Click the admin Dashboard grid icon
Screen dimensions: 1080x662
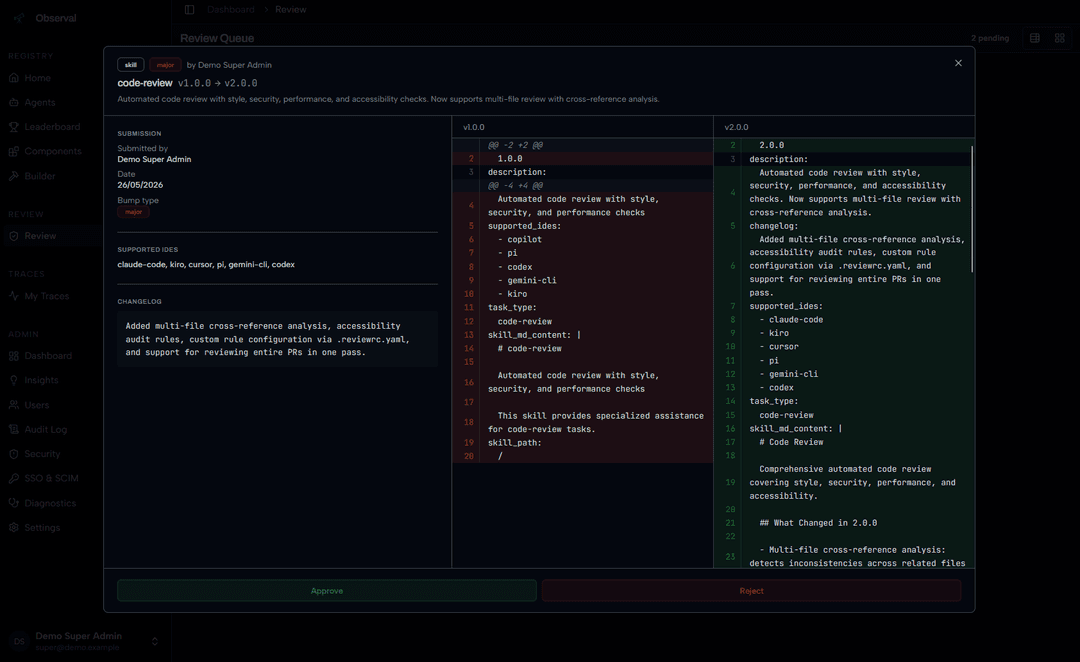pyautogui.click(x=14, y=355)
